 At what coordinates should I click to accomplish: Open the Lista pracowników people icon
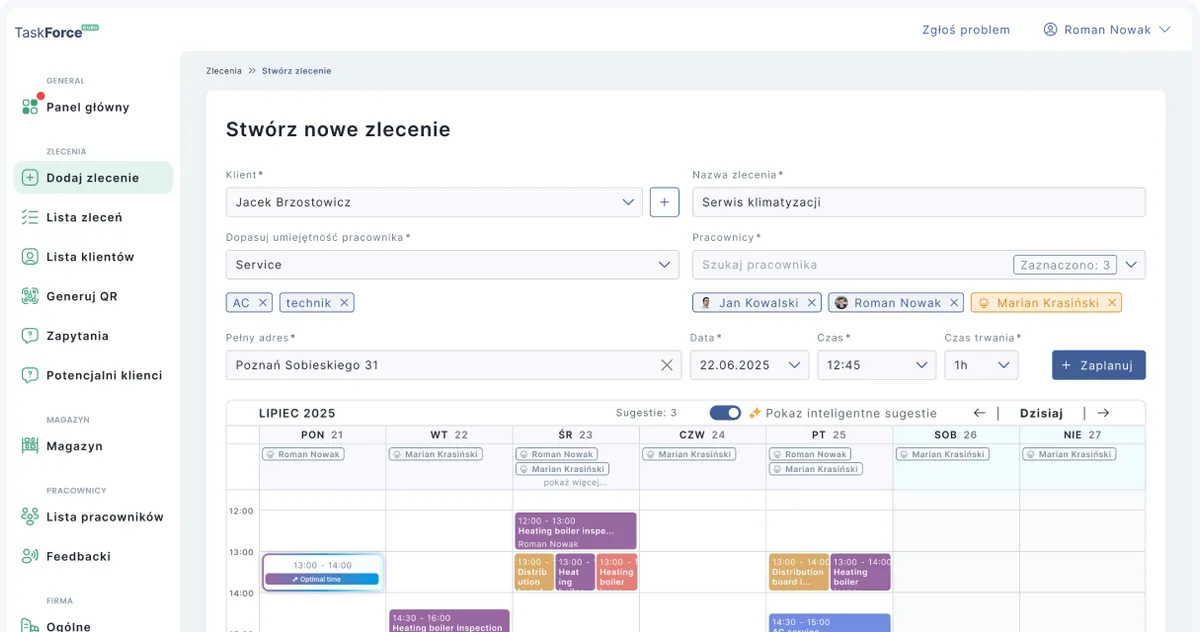tap(30, 516)
